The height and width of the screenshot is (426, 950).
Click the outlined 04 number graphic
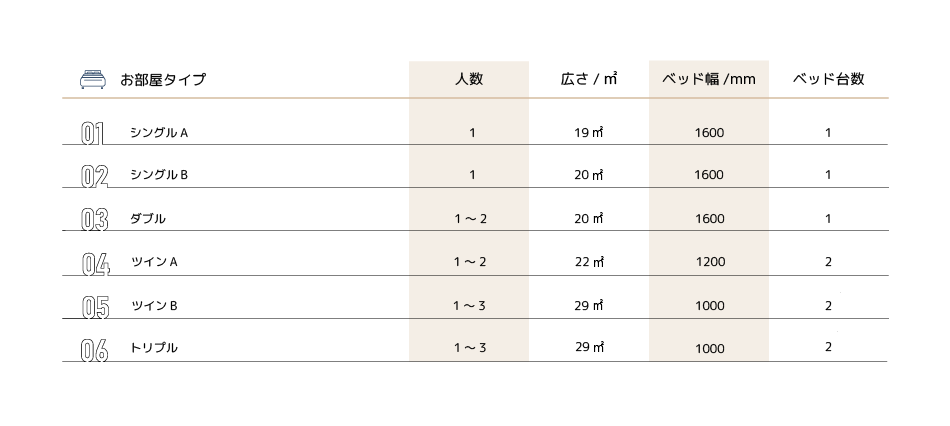[96, 264]
